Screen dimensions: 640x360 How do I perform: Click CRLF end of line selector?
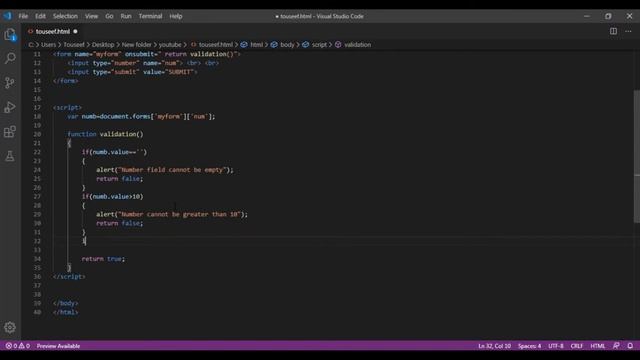(x=576, y=346)
